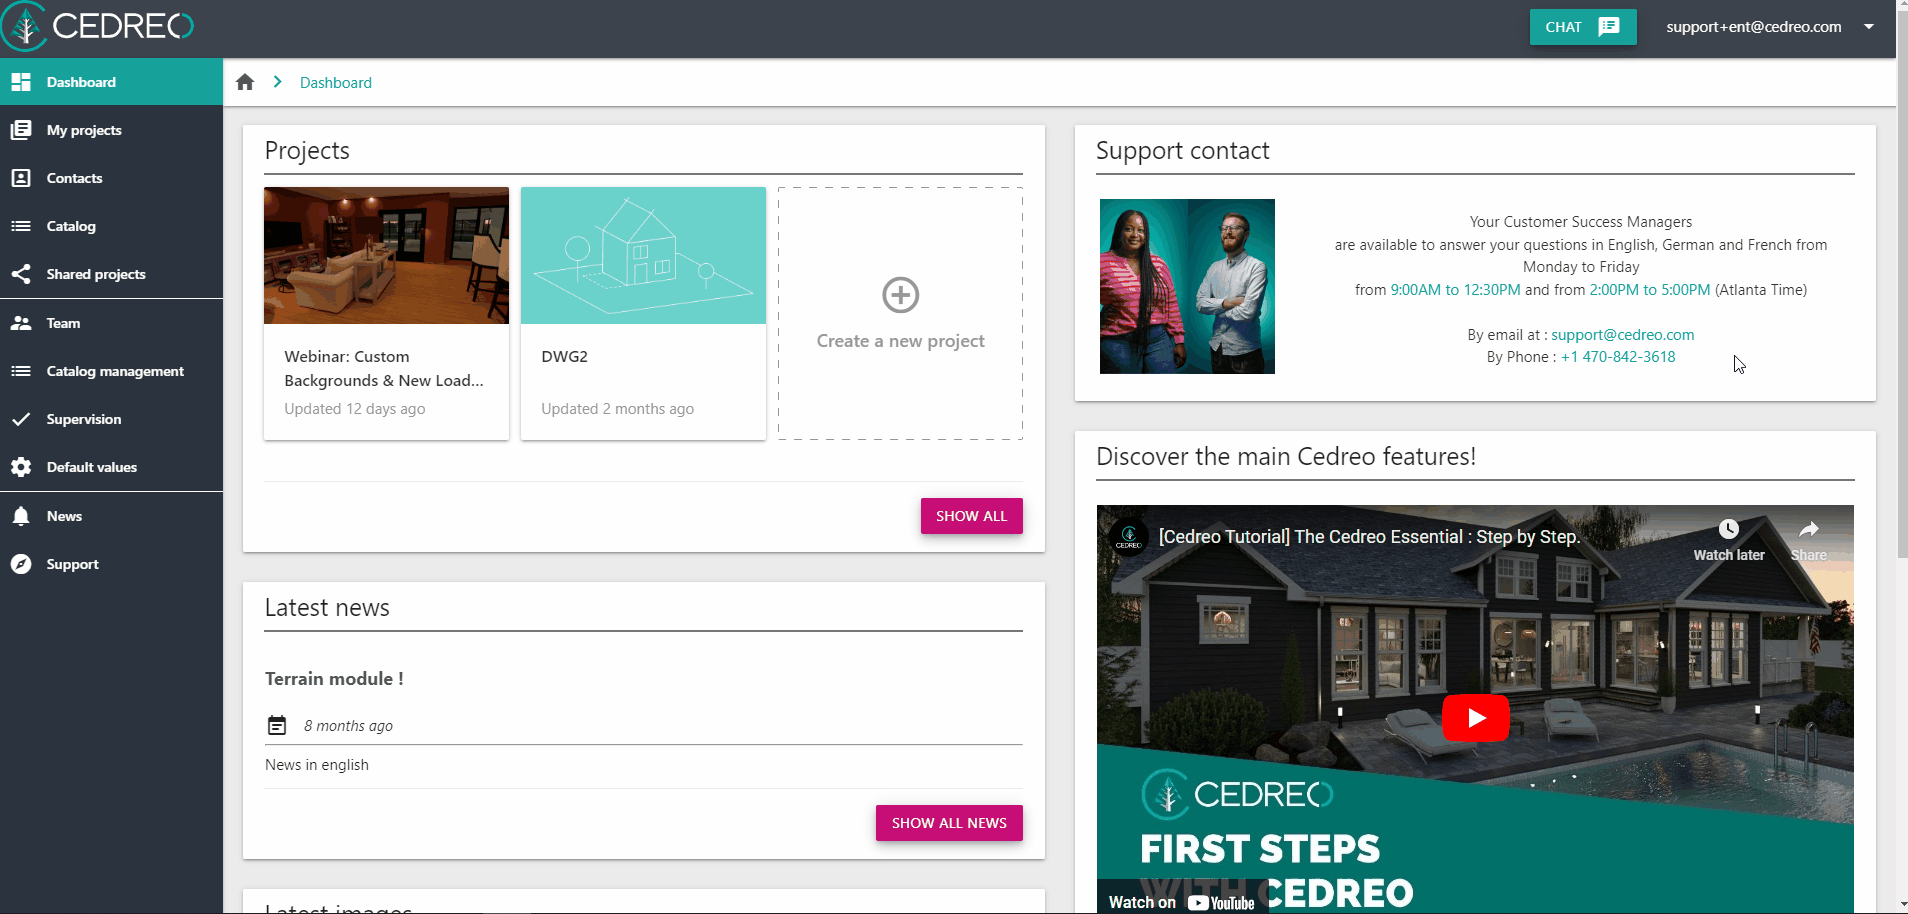Click the Default values gear icon
The image size is (1908, 914).
click(x=21, y=467)
